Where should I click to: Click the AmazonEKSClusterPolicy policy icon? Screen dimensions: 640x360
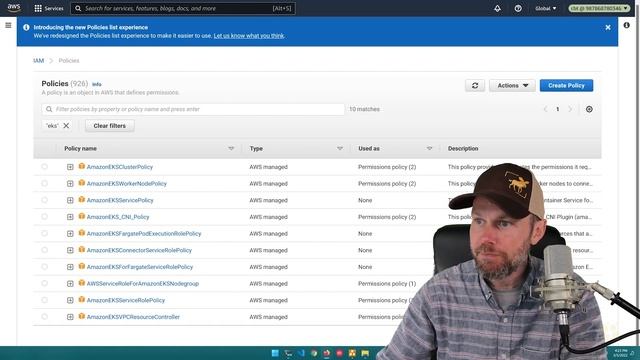pos(82,166)
